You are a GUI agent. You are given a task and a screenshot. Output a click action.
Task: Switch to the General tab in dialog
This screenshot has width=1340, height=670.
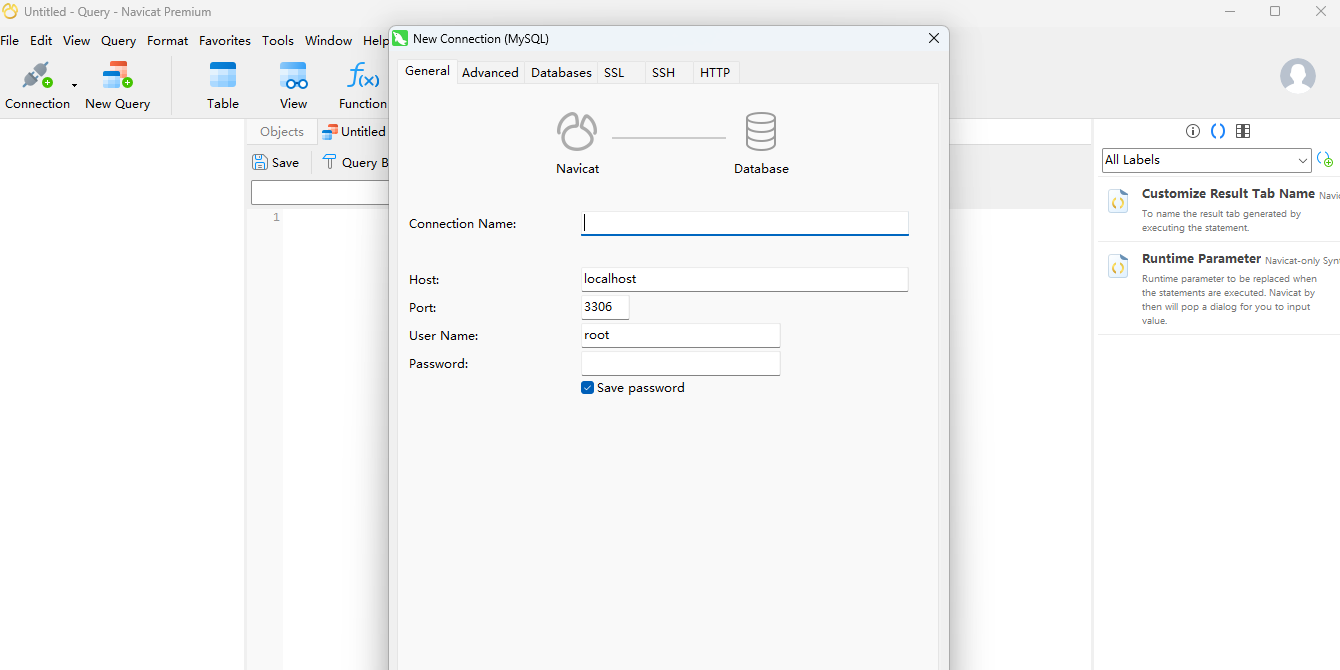pyautogui.click(x=427, y=71)
